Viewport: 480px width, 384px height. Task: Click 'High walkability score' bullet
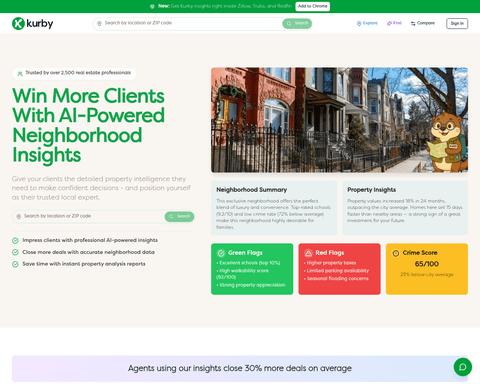pyautogui.click(x=243, y=274)
